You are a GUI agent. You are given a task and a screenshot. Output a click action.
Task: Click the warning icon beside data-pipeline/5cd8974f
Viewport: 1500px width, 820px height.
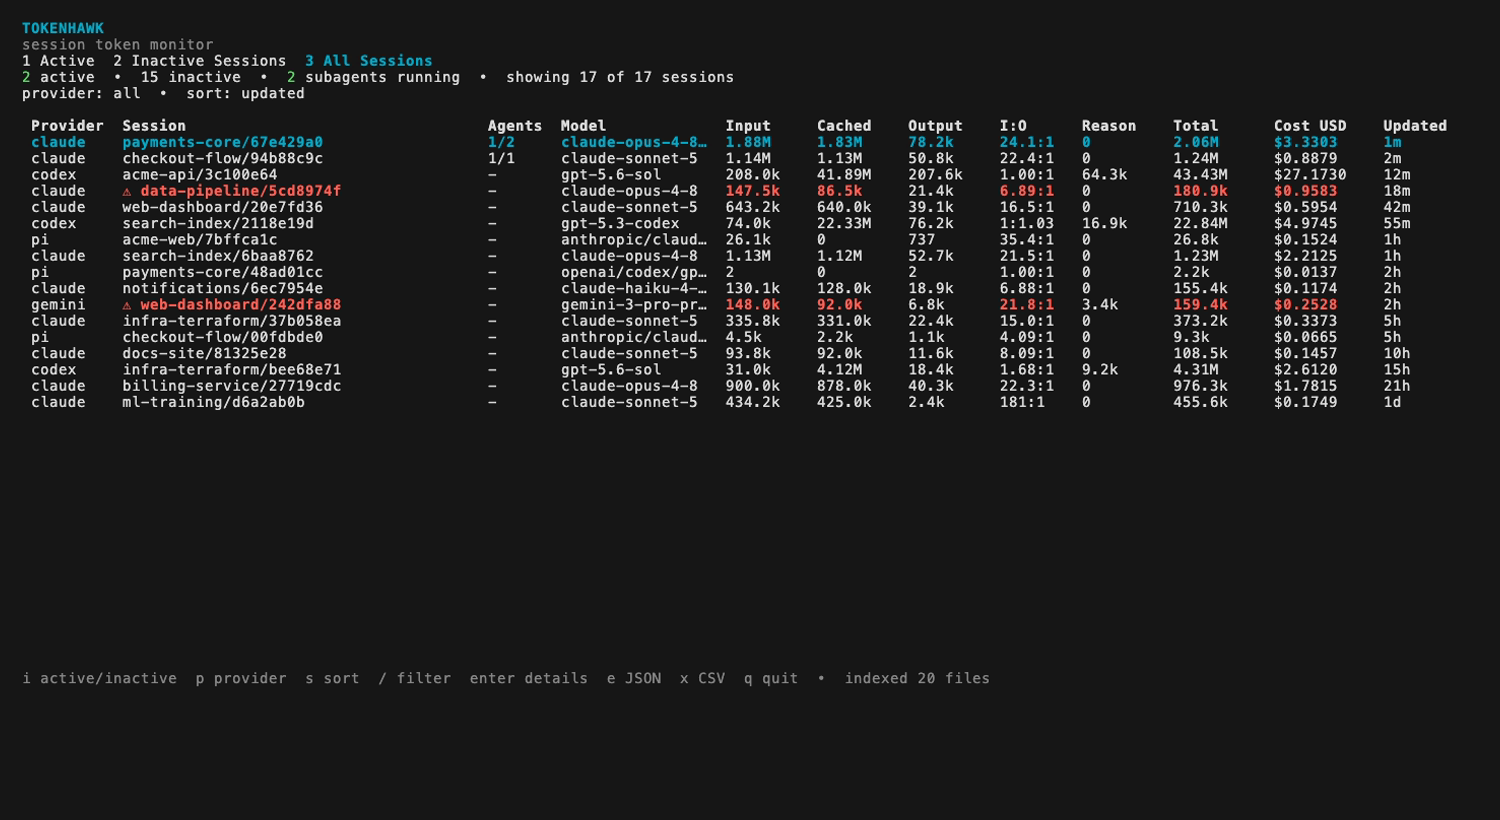point(127,191)
